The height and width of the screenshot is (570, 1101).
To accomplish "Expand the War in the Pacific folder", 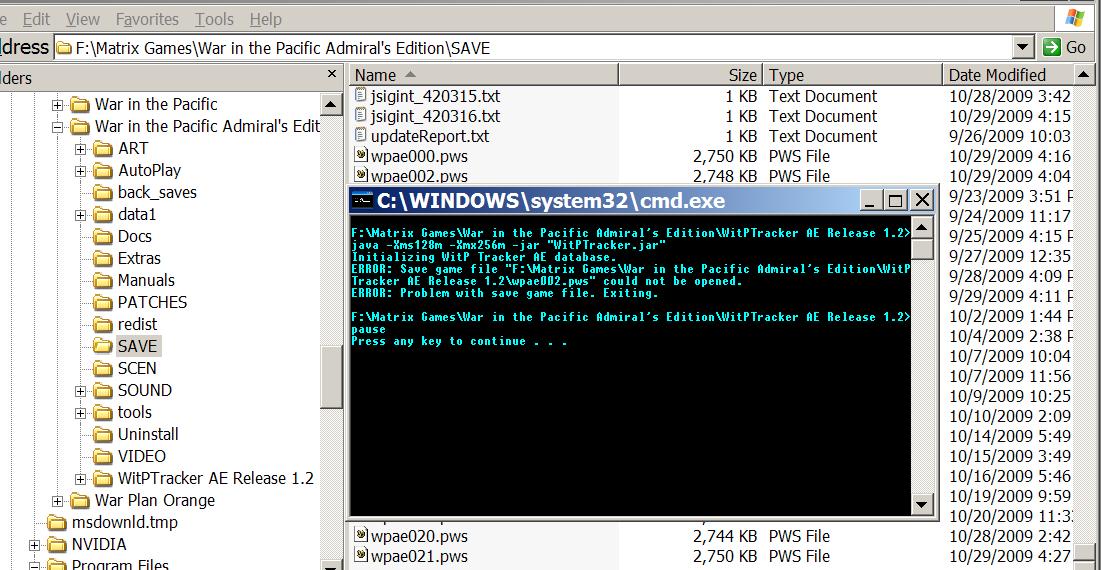I will point(58,105).
